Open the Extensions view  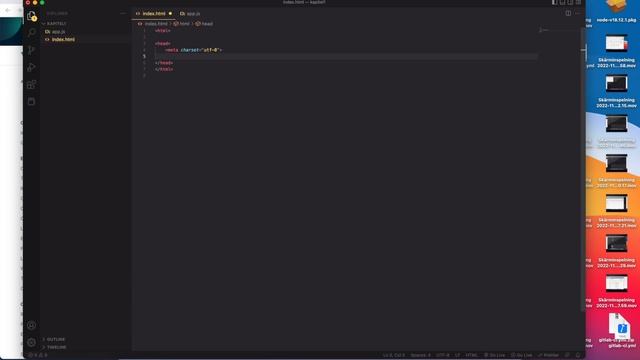point(31,84)
